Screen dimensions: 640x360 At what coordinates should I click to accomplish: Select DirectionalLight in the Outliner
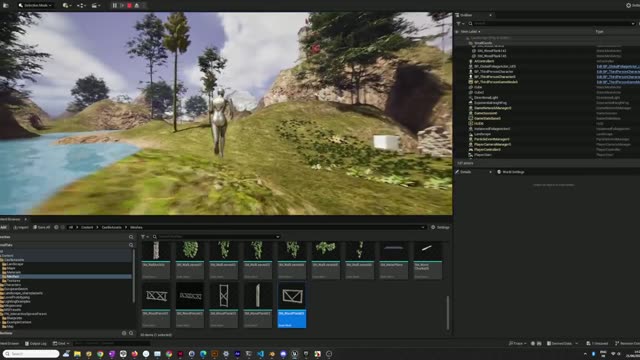[x=486, y=98]
